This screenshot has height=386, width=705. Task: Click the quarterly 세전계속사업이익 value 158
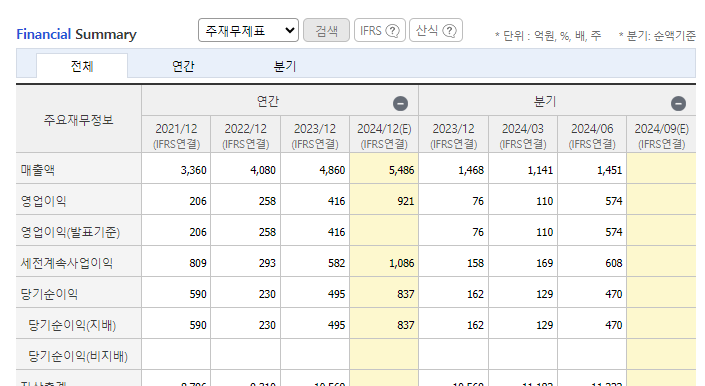tap(475, 263)
